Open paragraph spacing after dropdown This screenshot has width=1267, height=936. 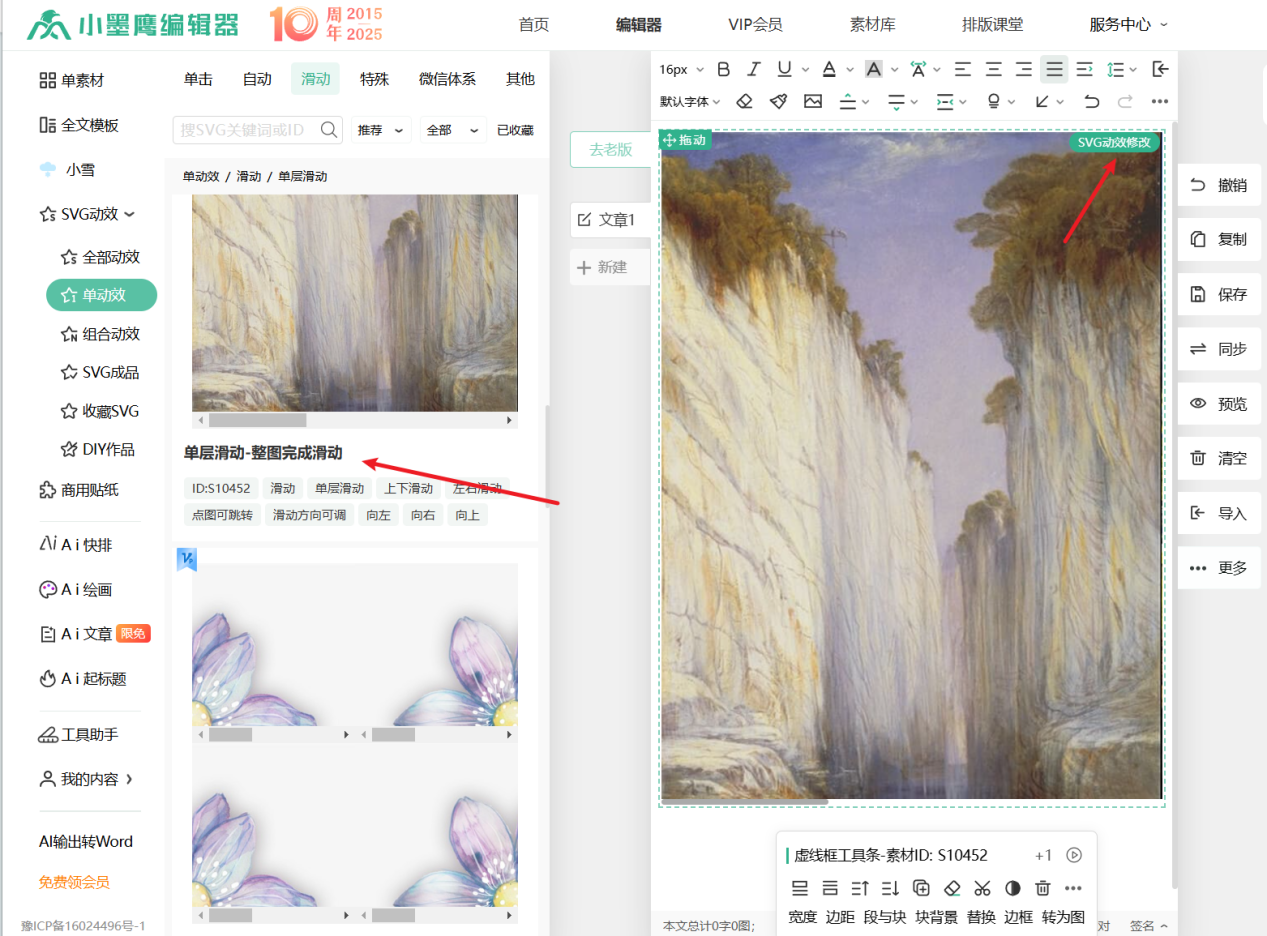(x=902, y=101)
